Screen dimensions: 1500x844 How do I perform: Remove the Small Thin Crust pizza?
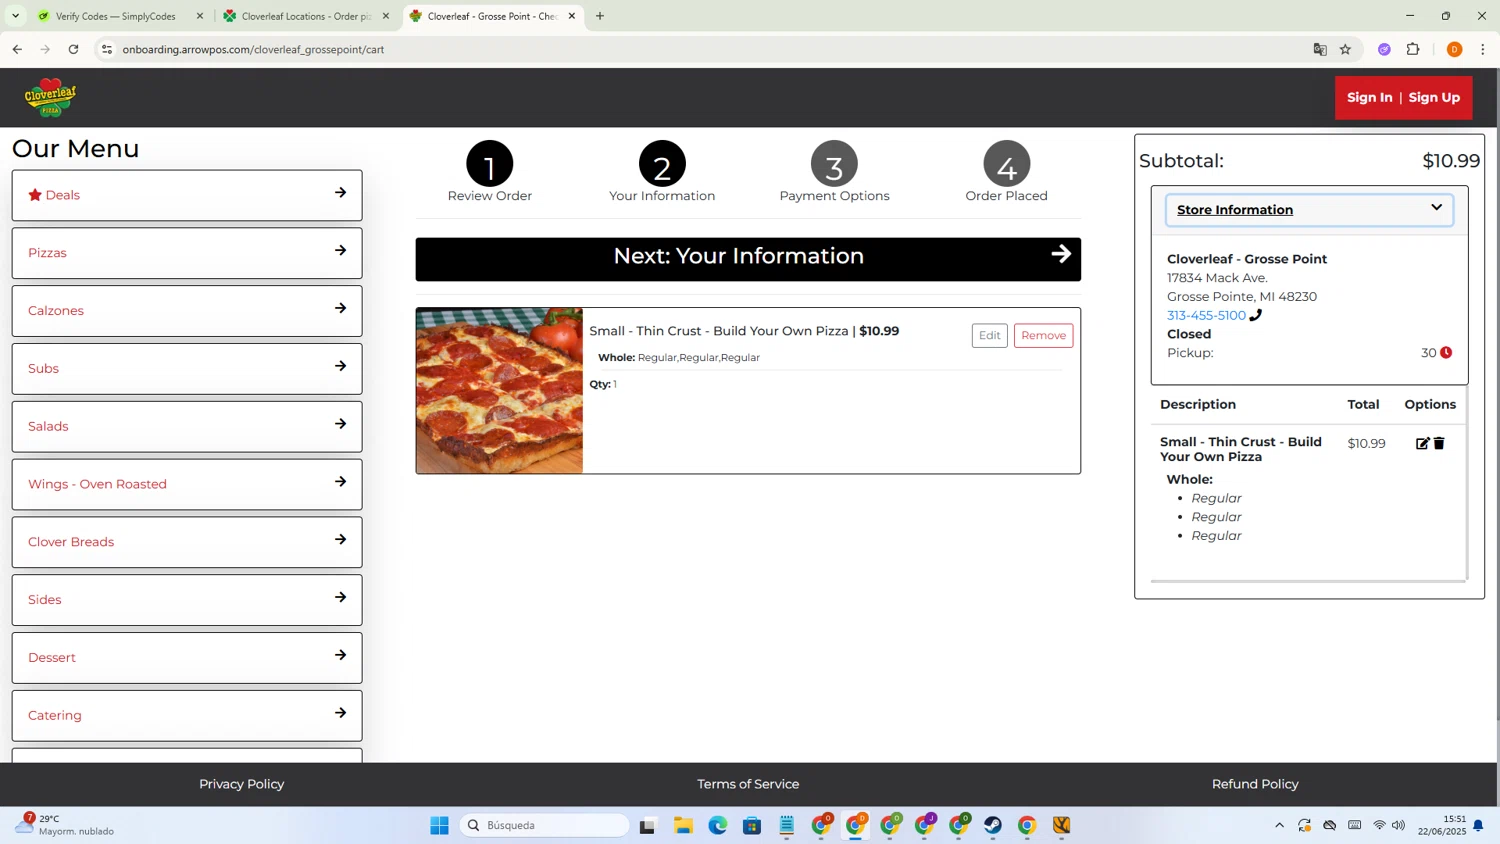[1043, 335]
